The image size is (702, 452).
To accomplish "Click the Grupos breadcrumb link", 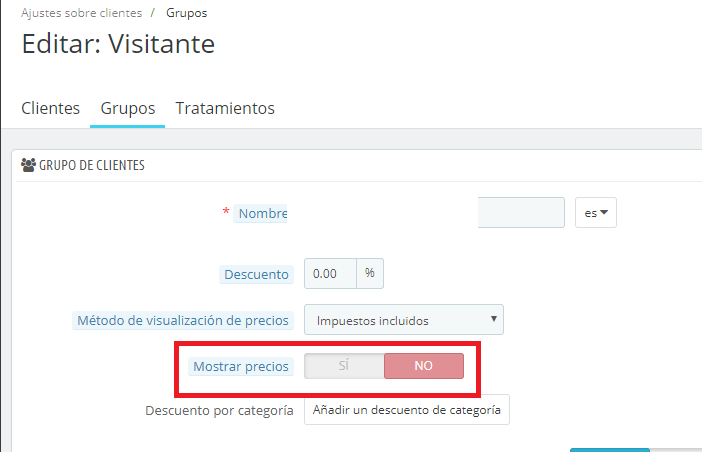I will (x=187, y=13).
